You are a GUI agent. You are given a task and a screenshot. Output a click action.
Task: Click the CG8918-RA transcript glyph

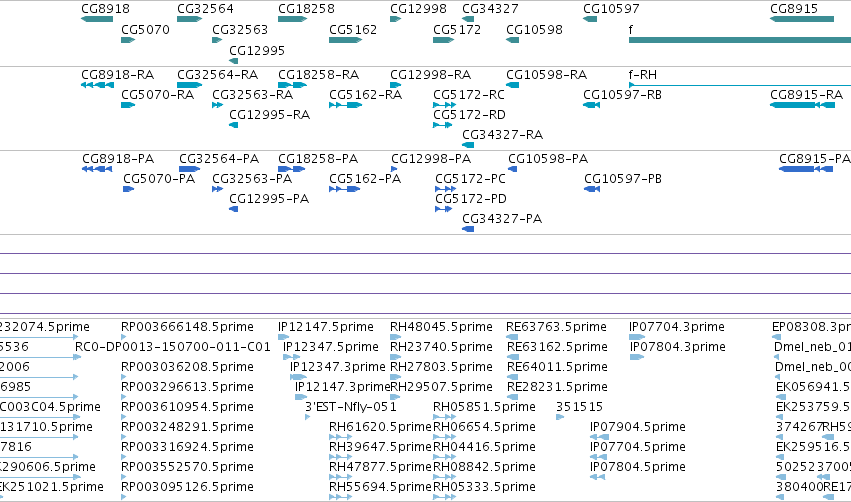(97, 85)
